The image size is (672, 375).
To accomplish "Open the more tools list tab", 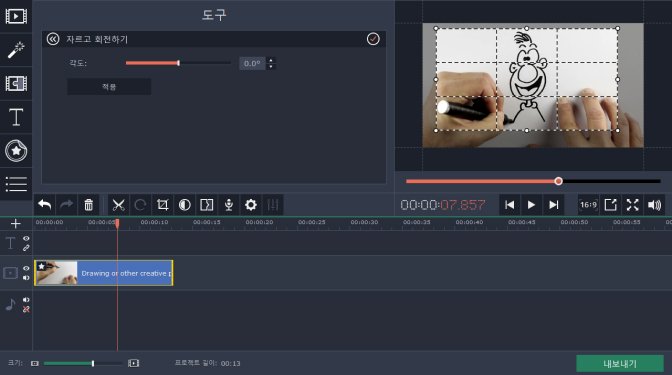I will tap(16, 184).
